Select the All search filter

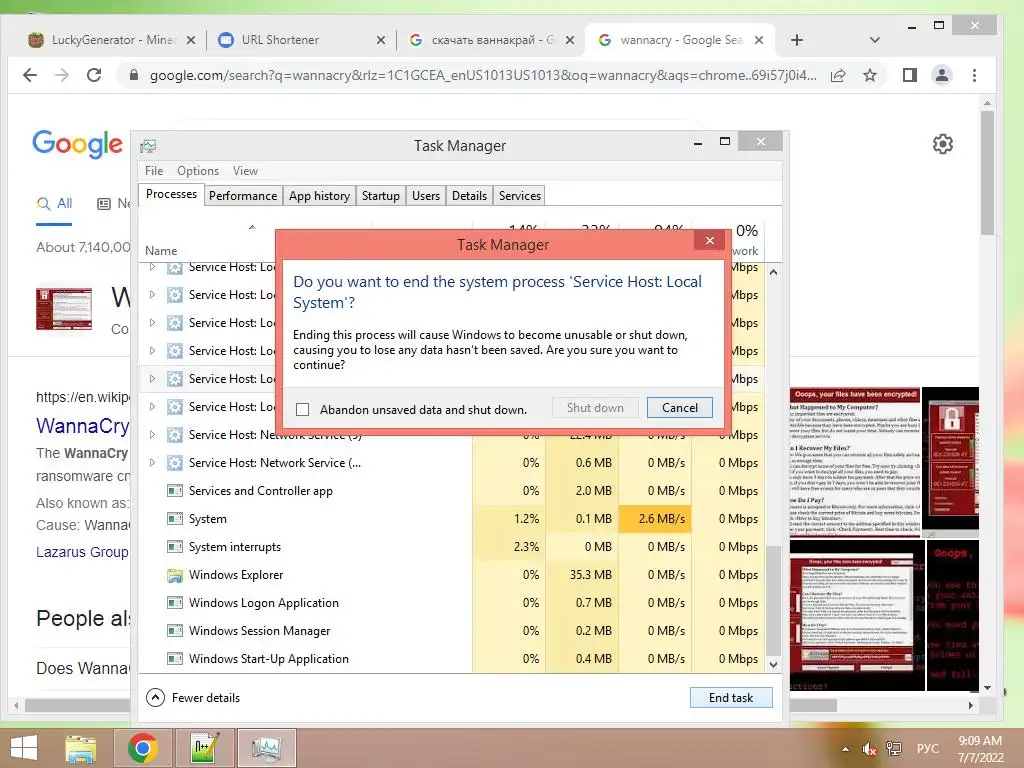(x=54, y=204)
